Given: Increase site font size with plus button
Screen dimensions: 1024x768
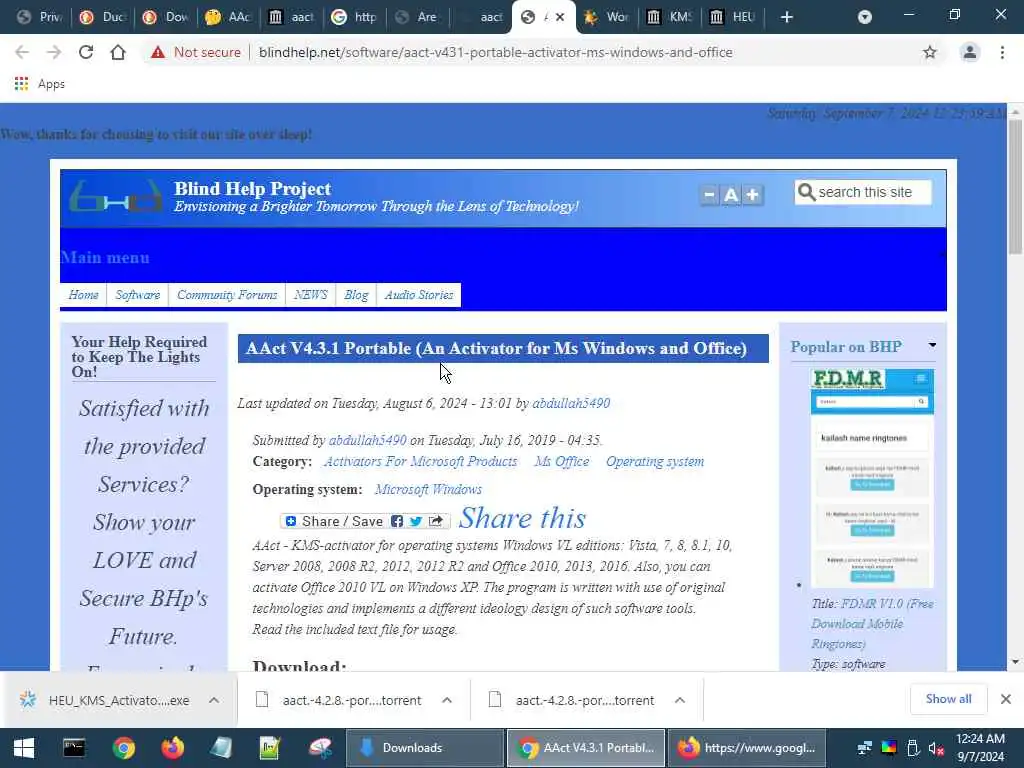Looking at the screenshot, I should click(752, 195).
